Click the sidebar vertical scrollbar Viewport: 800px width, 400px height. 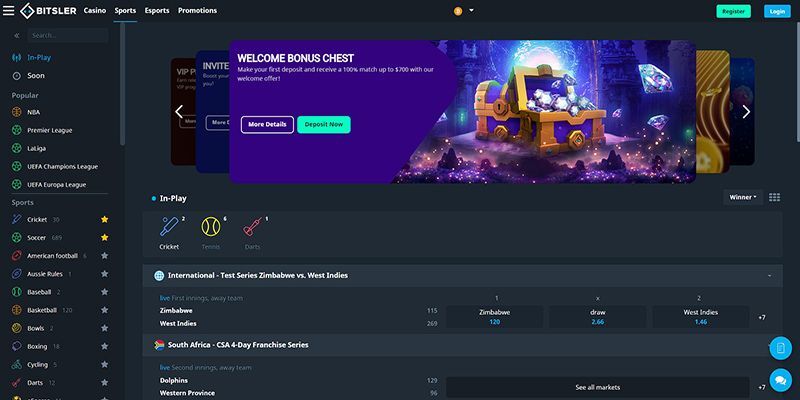[x=122, y=84]
